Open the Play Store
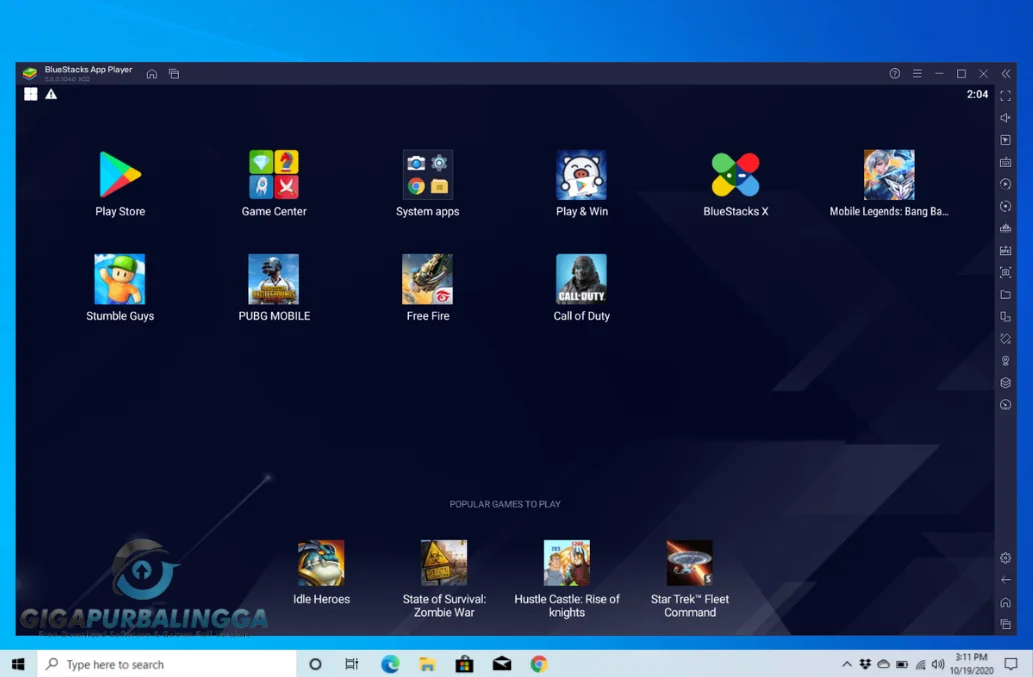1033x677 pixels. (119, 173)
